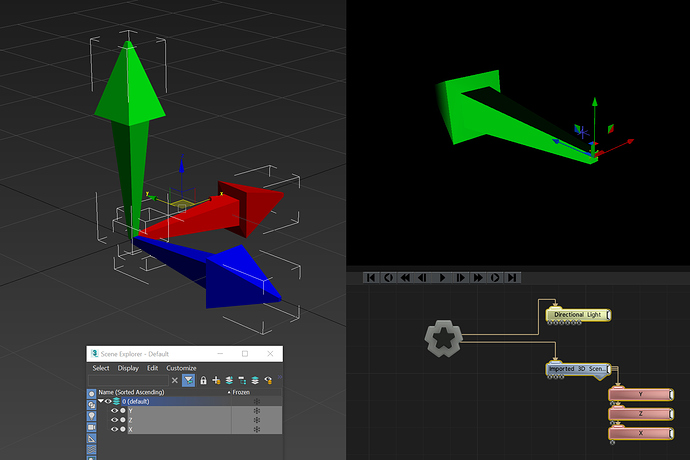The height and width of the screenshot is (460, 690).
Task: Select the pink Z node in nodegraph
Action: [641, 414]
